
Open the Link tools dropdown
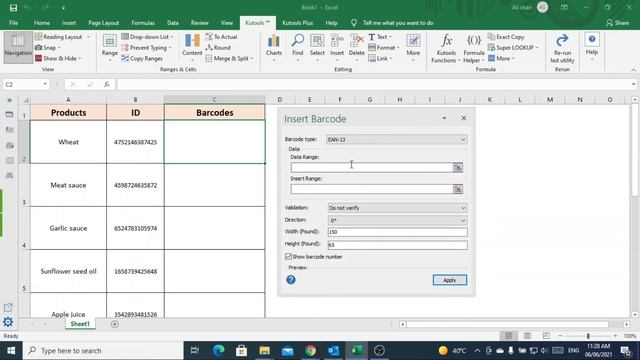[x=380, y=58]
